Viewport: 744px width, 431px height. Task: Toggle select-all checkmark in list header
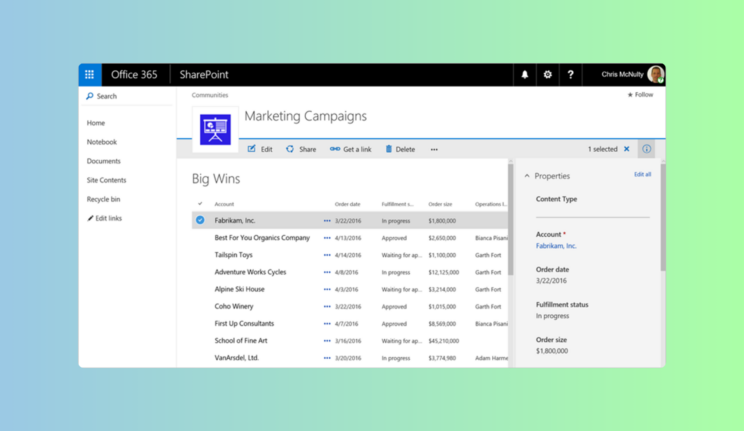click(200, 204)
